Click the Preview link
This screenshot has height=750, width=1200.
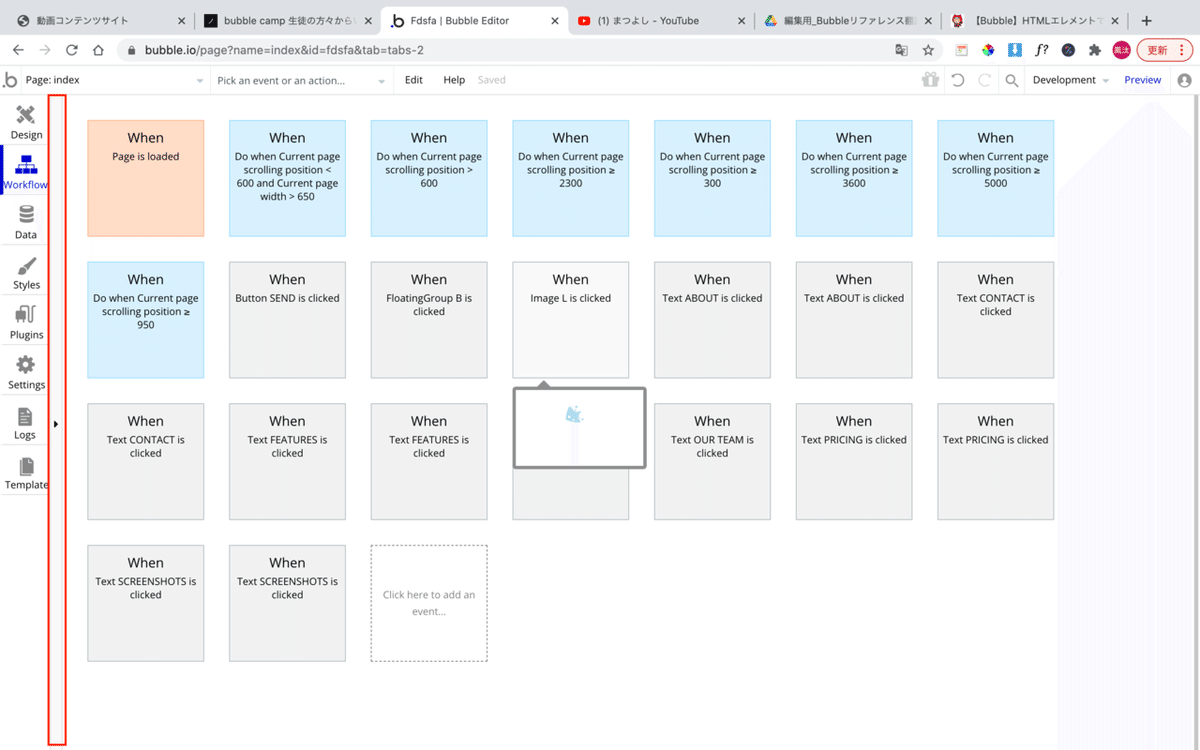pos(1142,80)
